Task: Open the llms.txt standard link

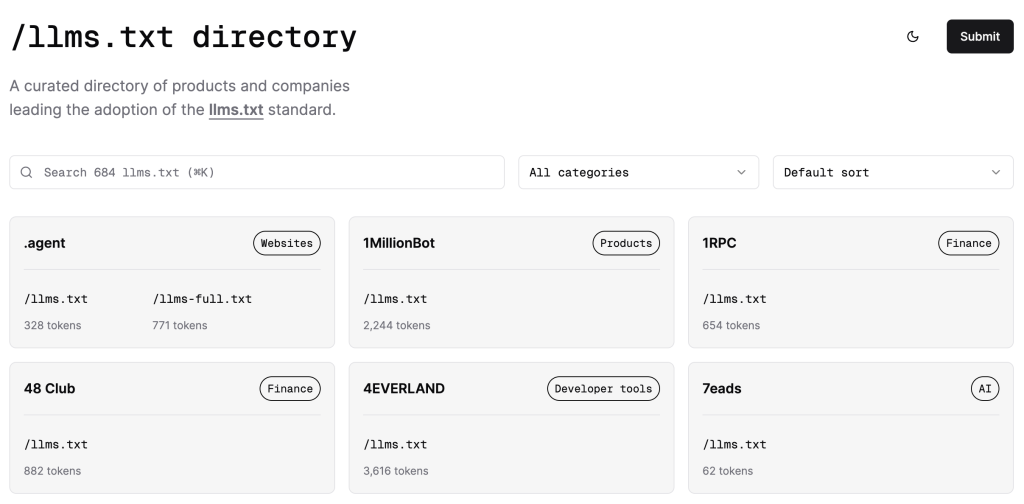Action: coord(236,110)
